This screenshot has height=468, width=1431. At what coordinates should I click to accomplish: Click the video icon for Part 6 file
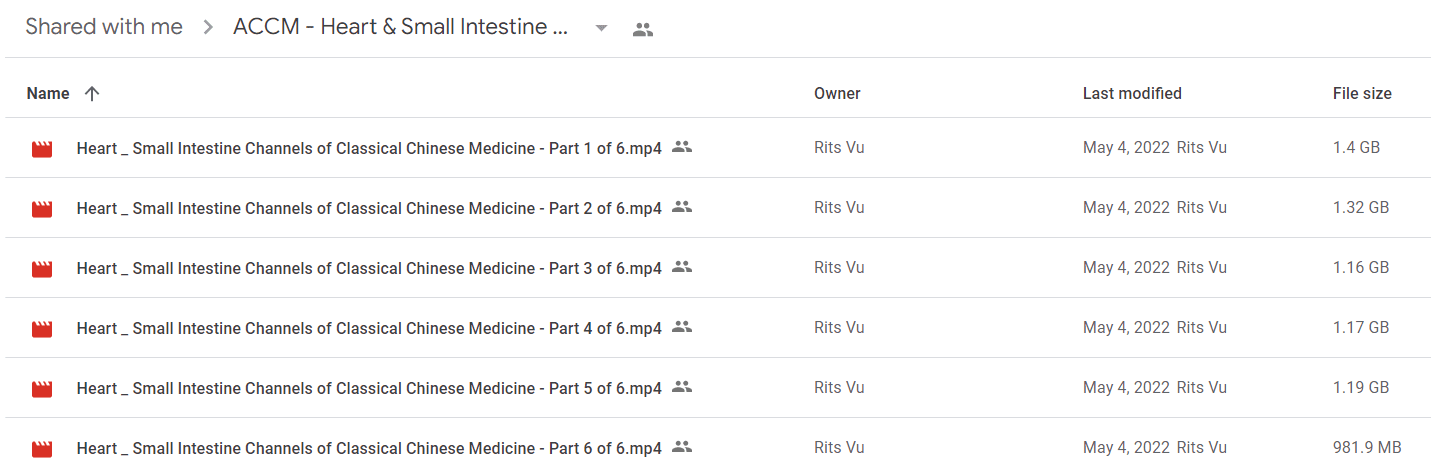coord(42,449)
